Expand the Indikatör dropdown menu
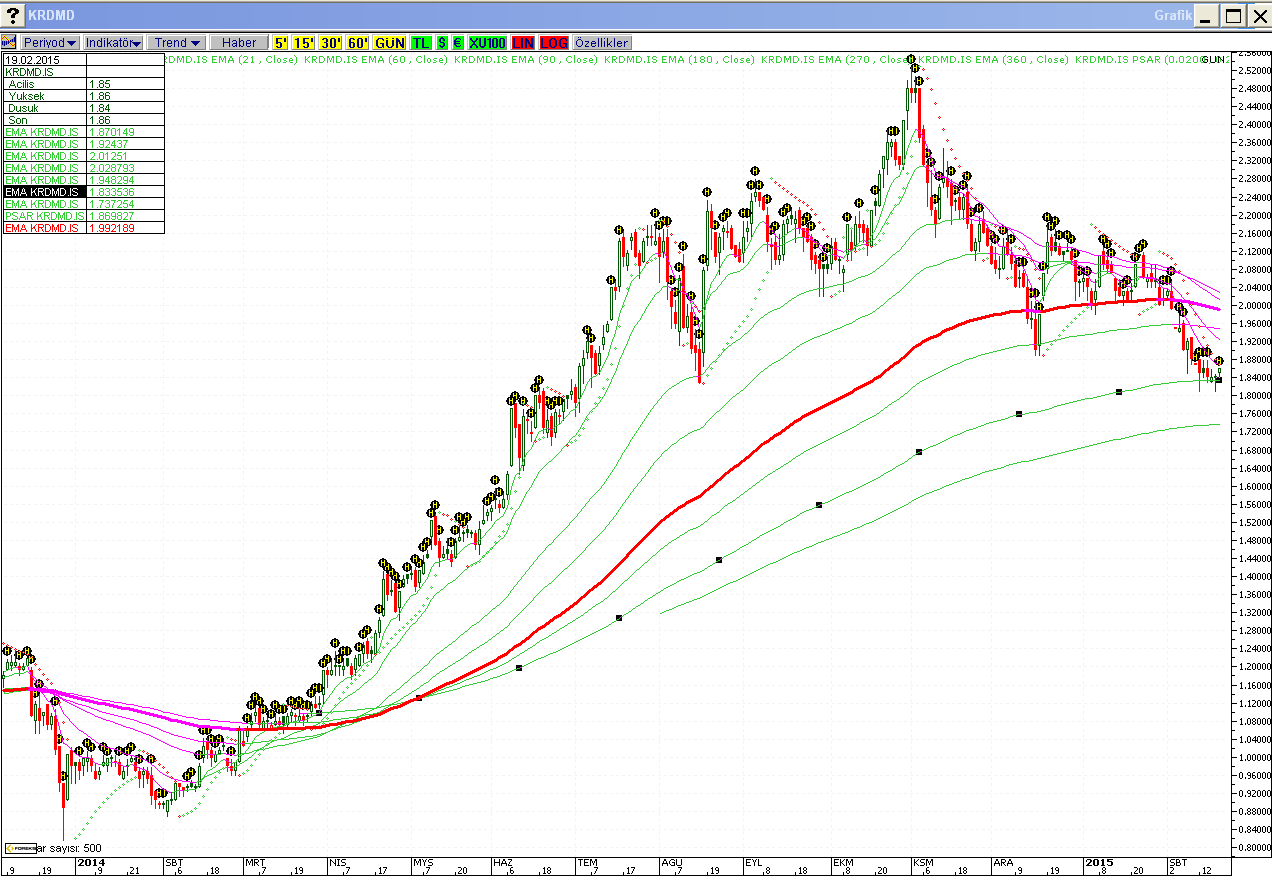The height and width of the screenshot is (878, 1272). [114, 43]
